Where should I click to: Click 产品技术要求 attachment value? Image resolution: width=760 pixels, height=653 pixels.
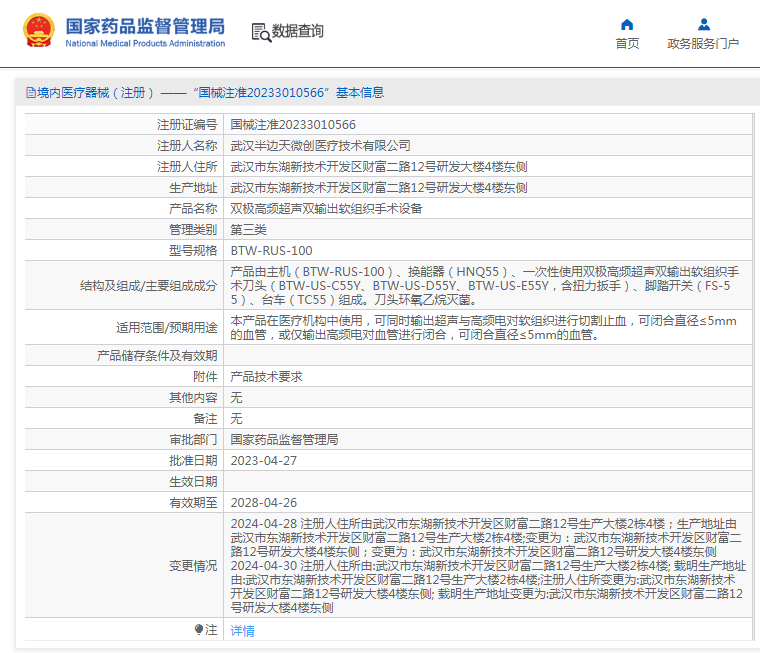(266, 377)
